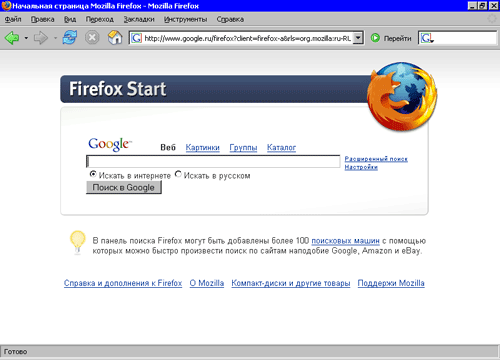Click the Stop loading icon
The image size is (500, 360).
point(92,38)
